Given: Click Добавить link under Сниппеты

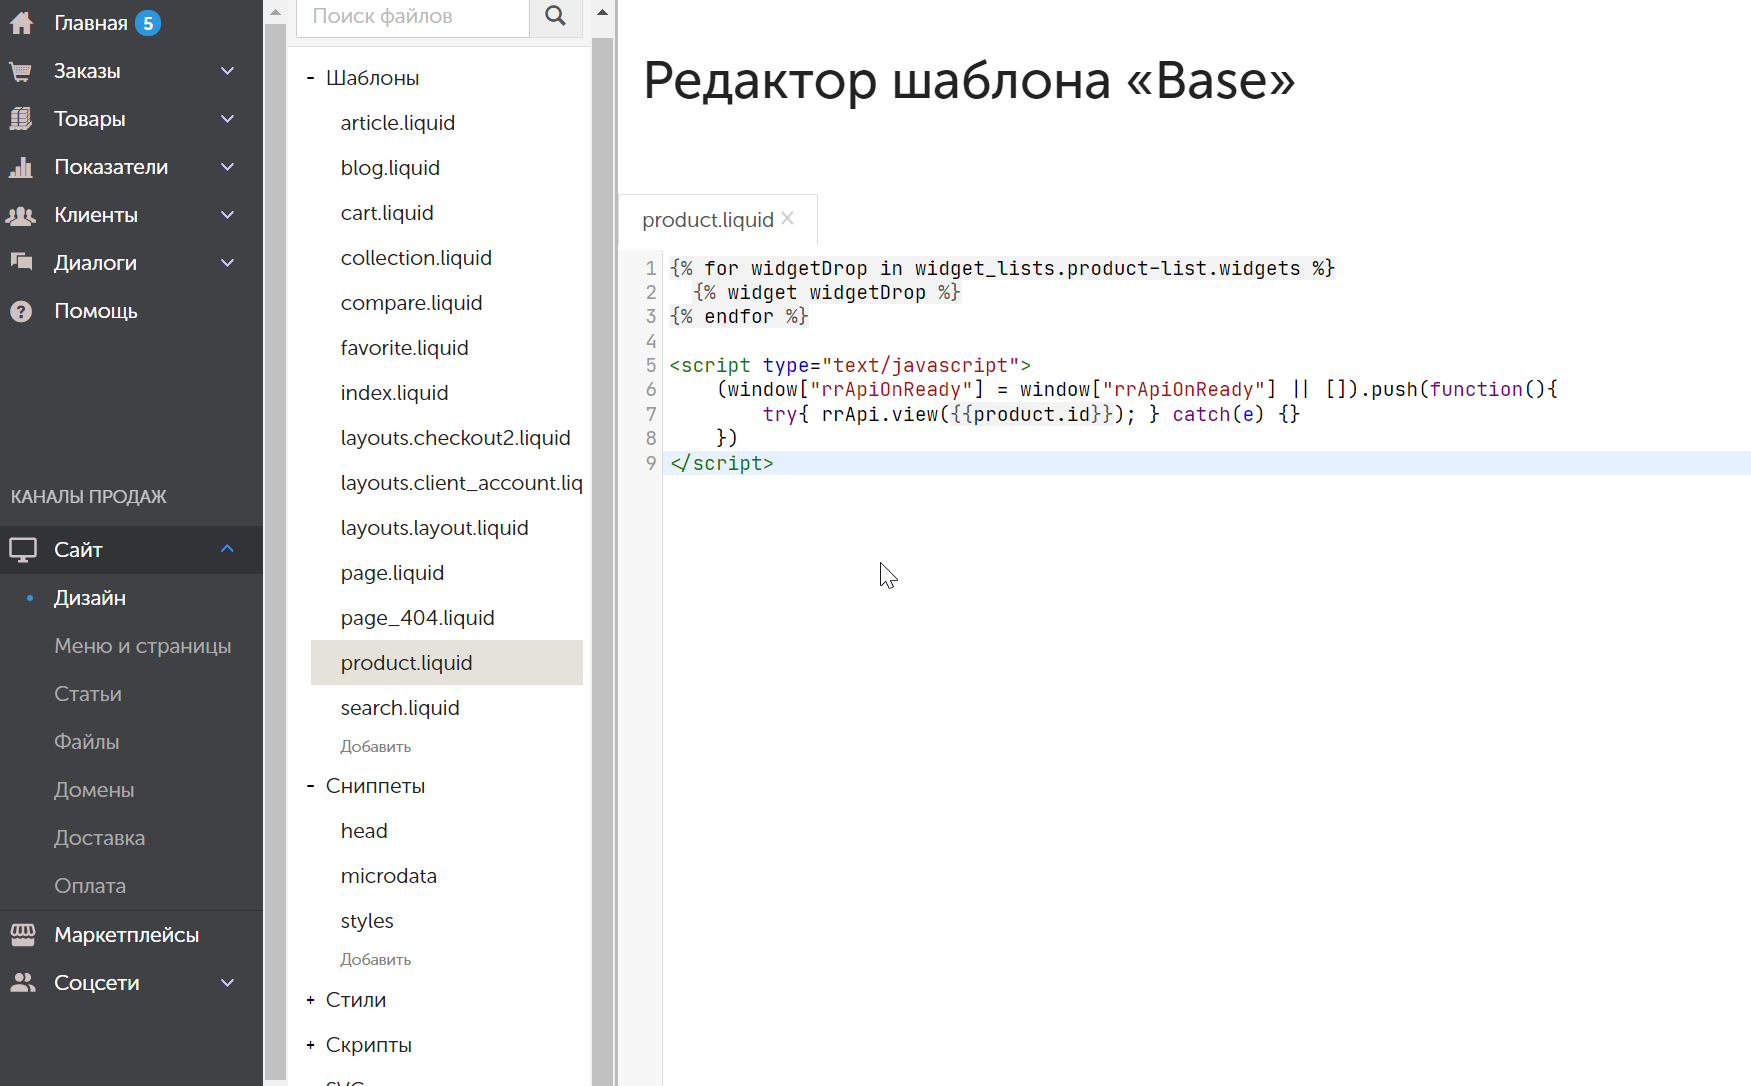Looking at the screenshot, I should point(376,960).
